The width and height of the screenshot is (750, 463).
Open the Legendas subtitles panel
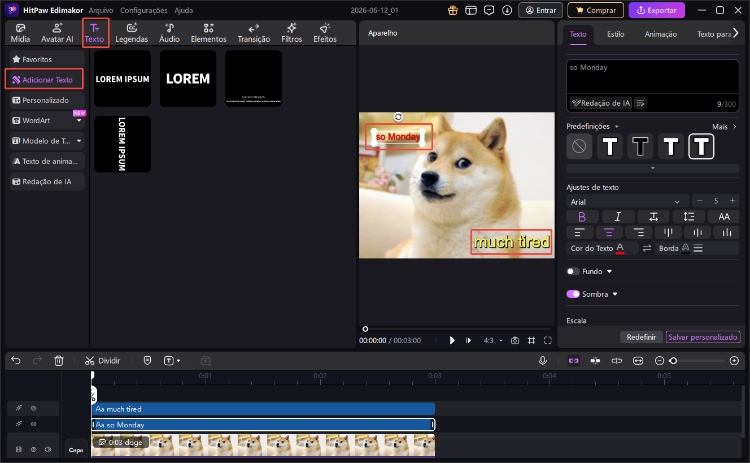pos(132,33)
